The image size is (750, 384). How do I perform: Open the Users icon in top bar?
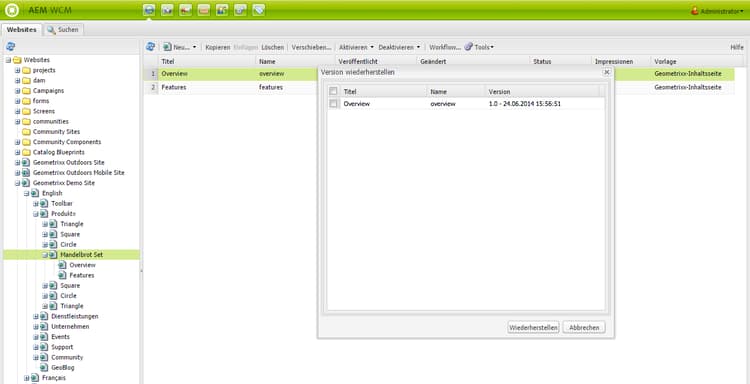222,10
